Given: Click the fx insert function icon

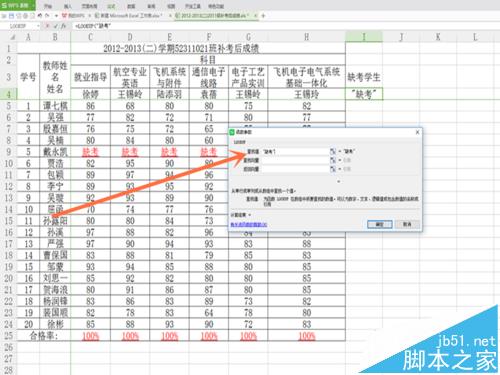Looking at the screenshot, I should tap(63, 26).
